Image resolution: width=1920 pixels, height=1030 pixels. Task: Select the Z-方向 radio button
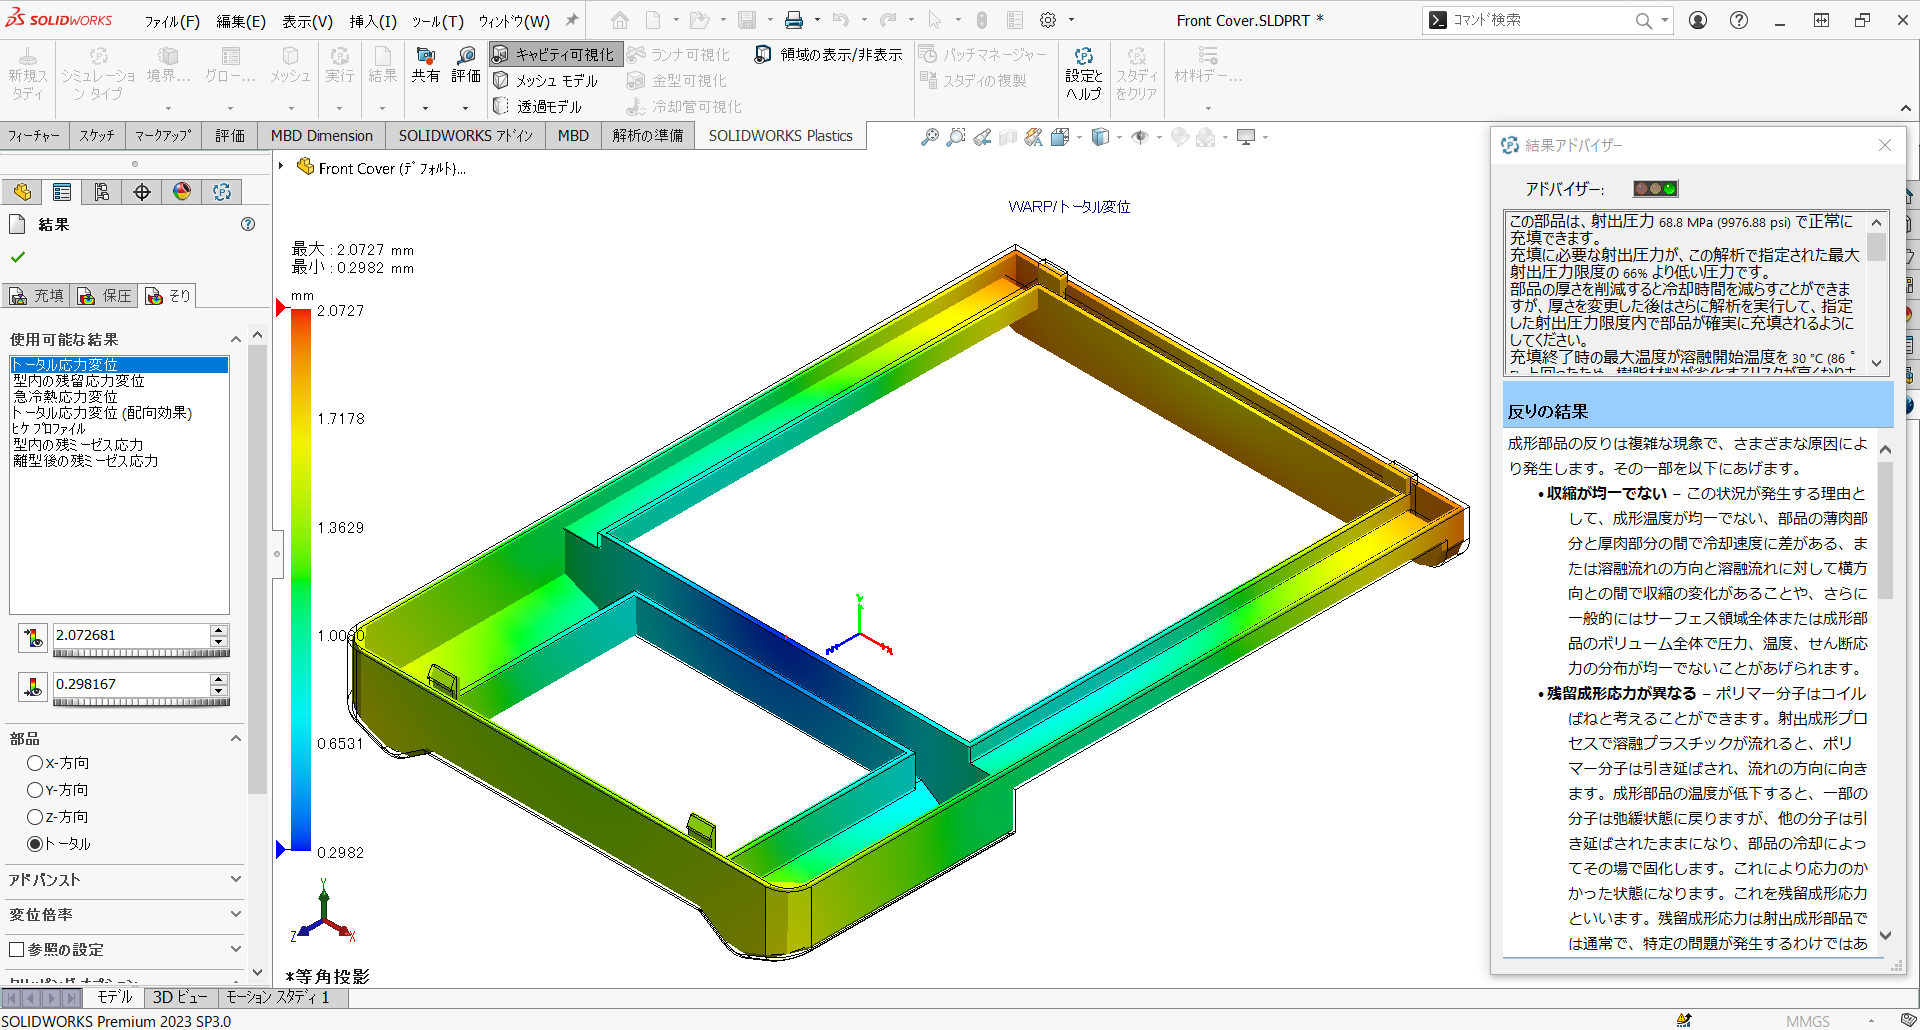35,817
